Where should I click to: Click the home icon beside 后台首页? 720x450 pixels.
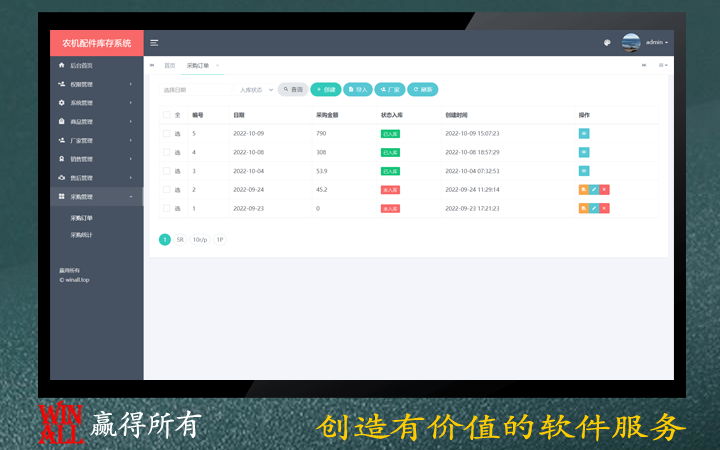coord(62,65)
